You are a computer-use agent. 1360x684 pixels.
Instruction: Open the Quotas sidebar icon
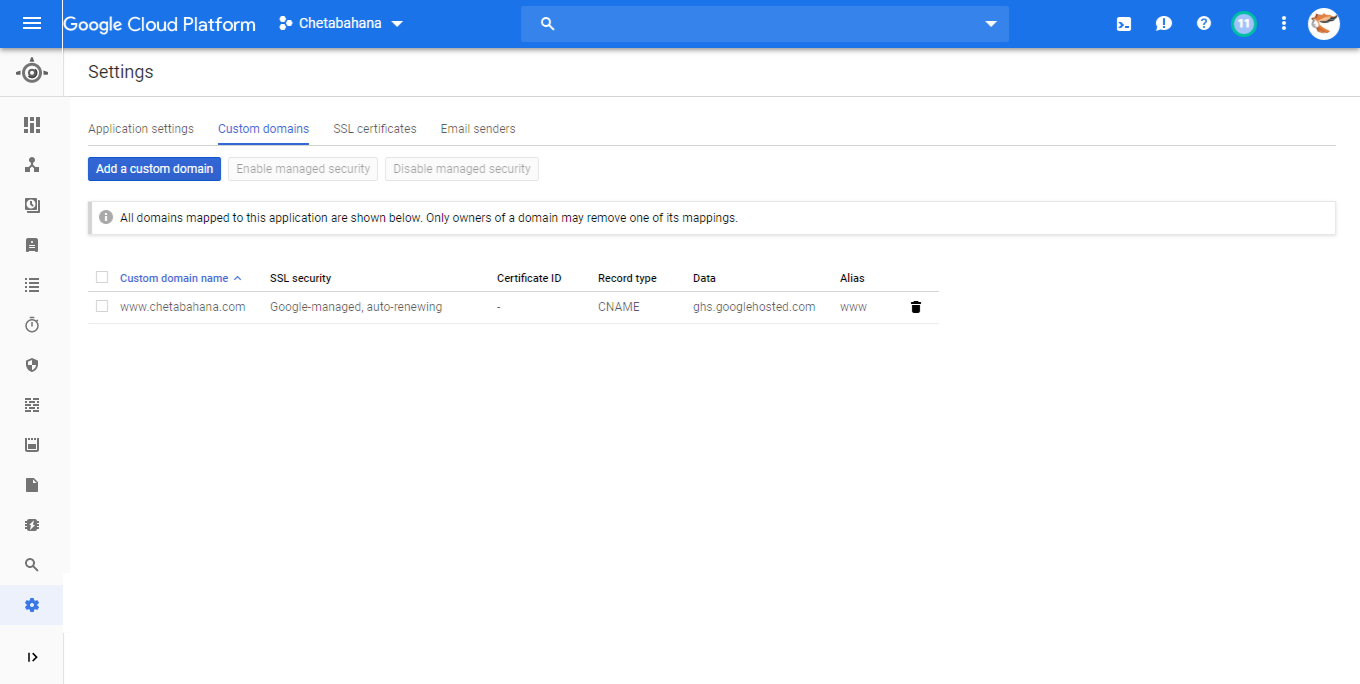point(32,445)
